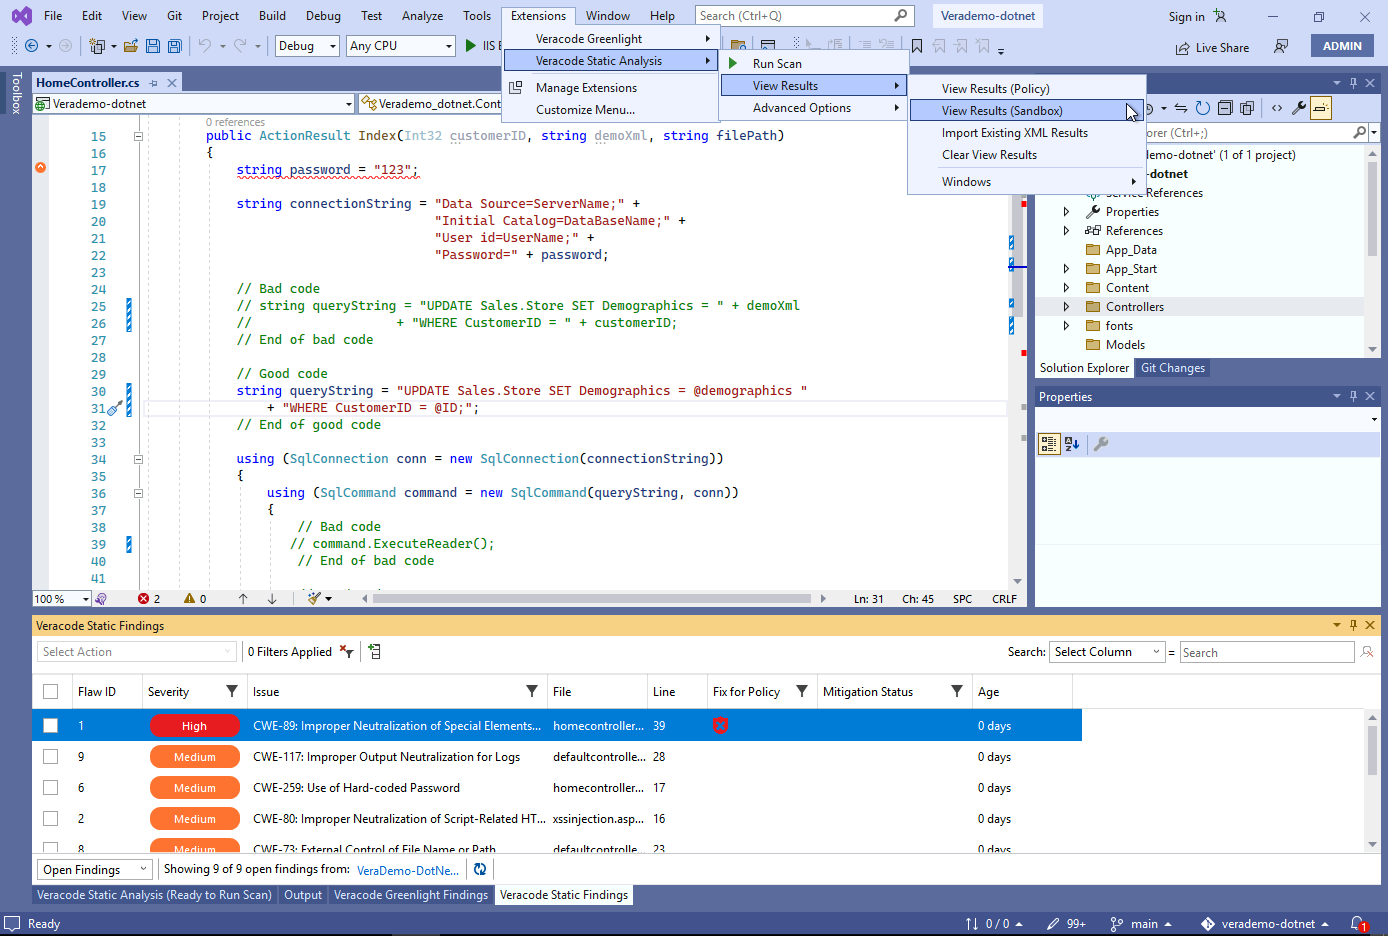Click the Save floppy disk icon
This screenshot has height=936, width=1388.
click(x=153, y=46)
